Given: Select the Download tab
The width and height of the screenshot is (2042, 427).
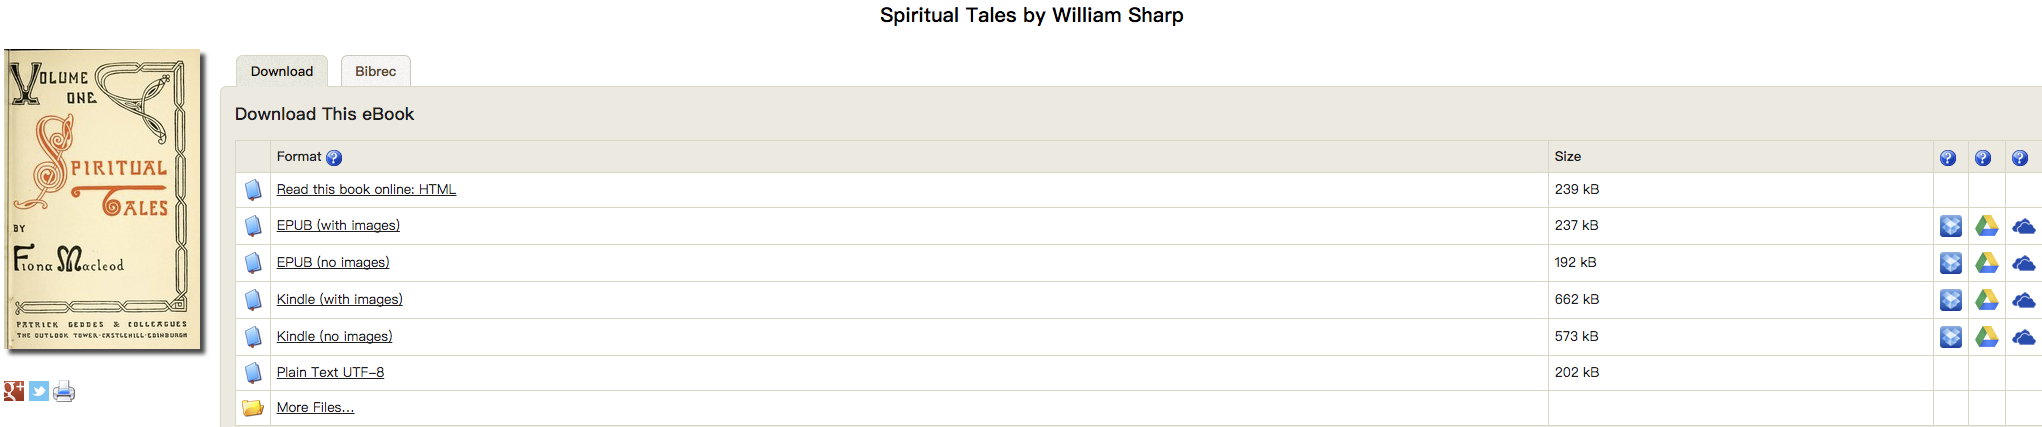Looking at the screenshot, I should [x=282, y=71].
